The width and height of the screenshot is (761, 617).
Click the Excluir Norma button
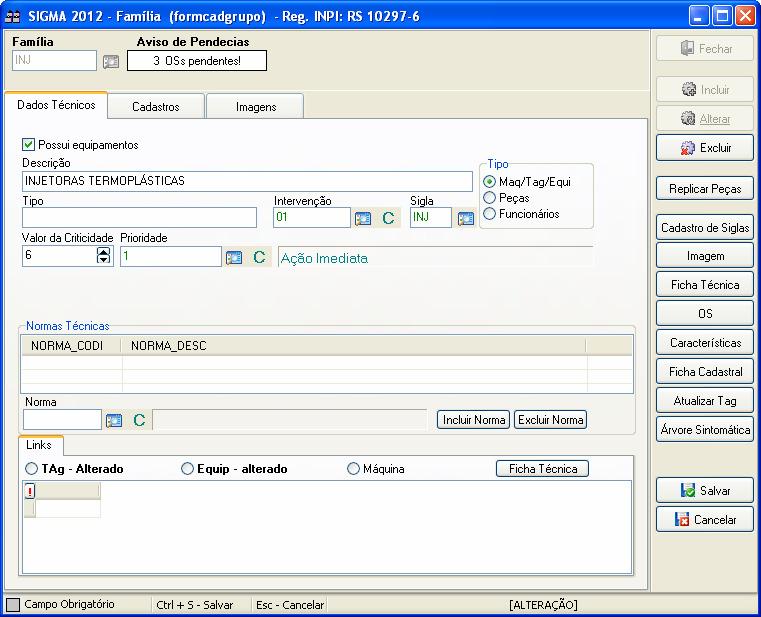click(x=550, y=420)
